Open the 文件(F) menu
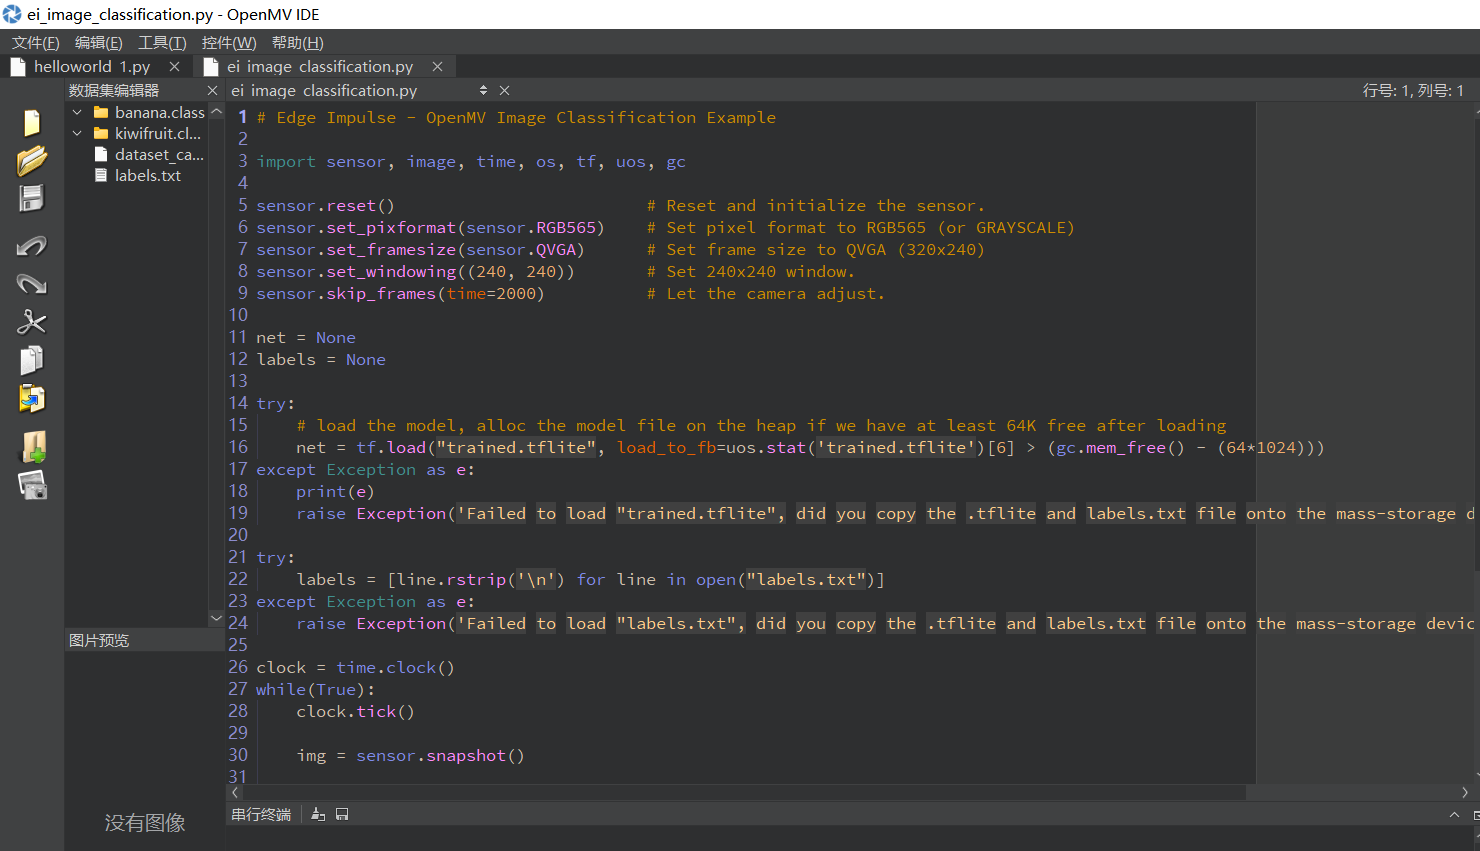Viewport: 1480px width, 851px height. coord(36,42)
